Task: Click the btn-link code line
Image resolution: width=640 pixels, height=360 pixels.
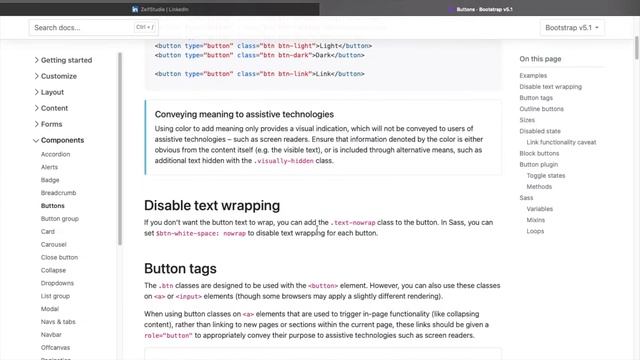Action: [260, 74]
